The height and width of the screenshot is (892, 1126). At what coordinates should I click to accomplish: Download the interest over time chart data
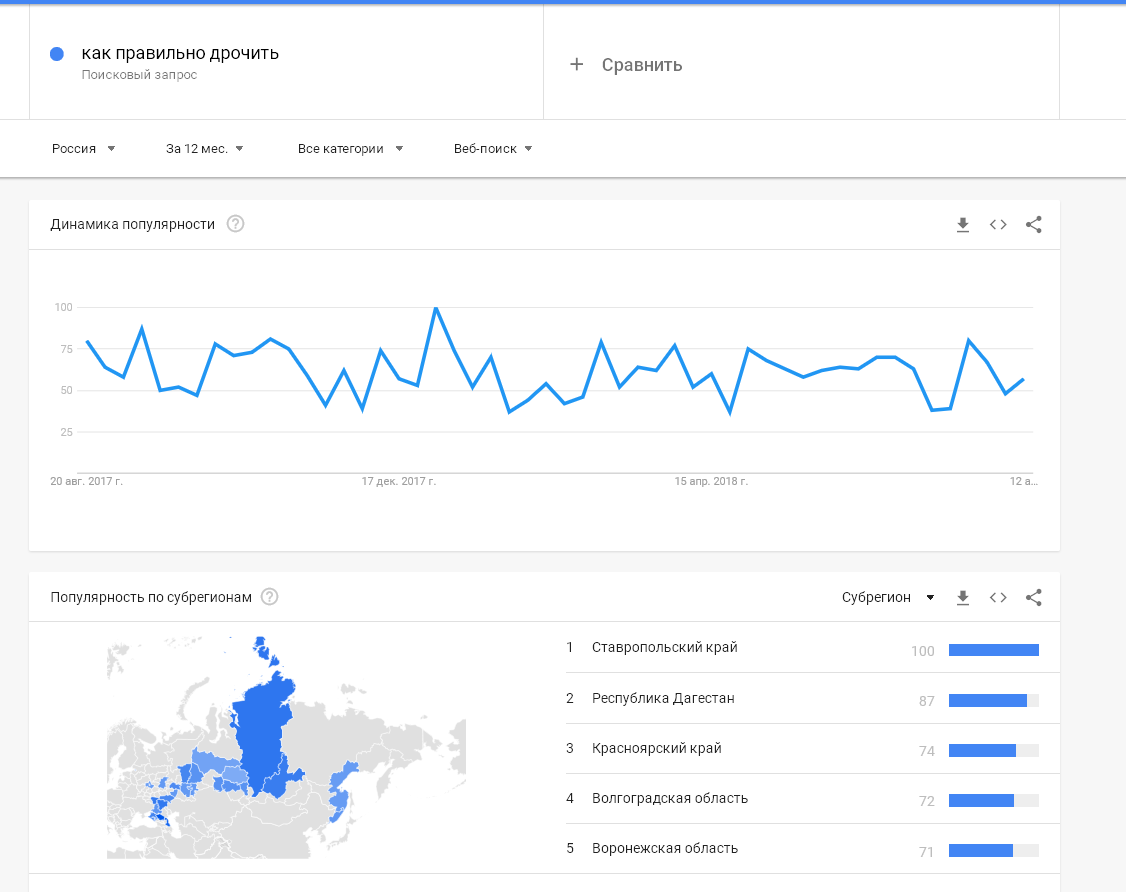pos(963,225)
